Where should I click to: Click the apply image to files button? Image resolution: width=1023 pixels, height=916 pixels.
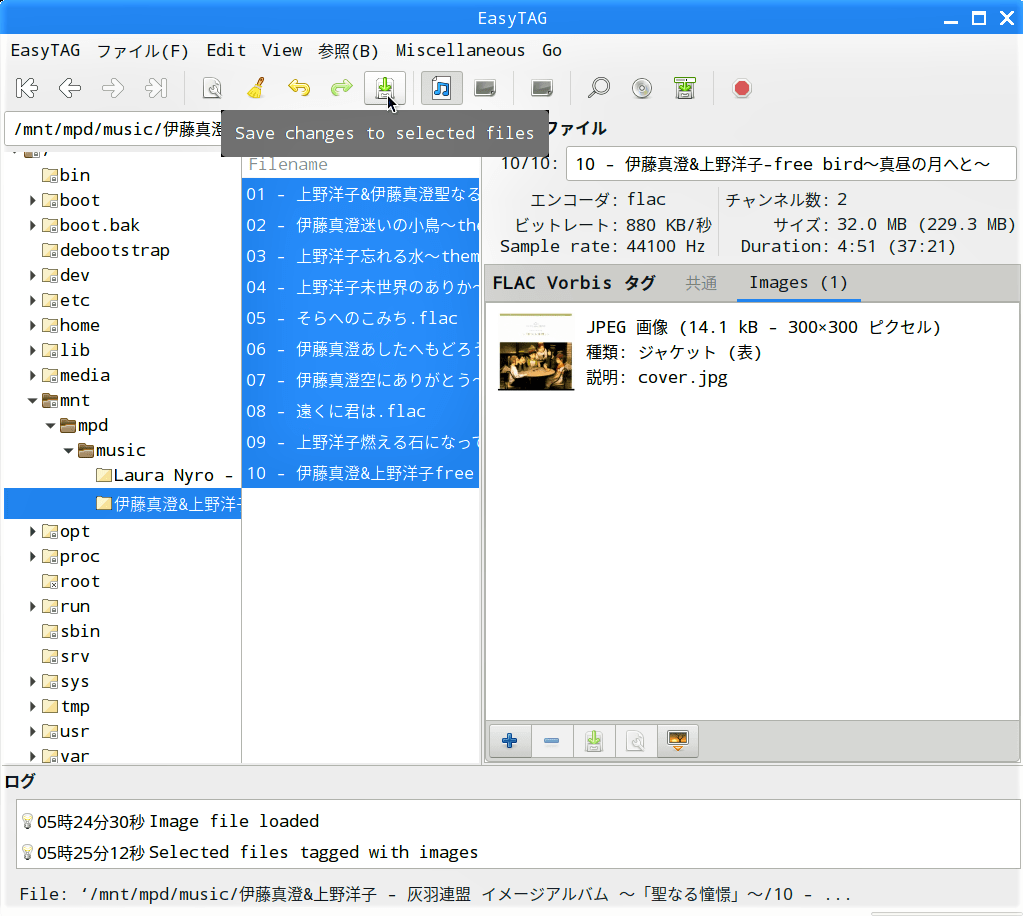678,741
